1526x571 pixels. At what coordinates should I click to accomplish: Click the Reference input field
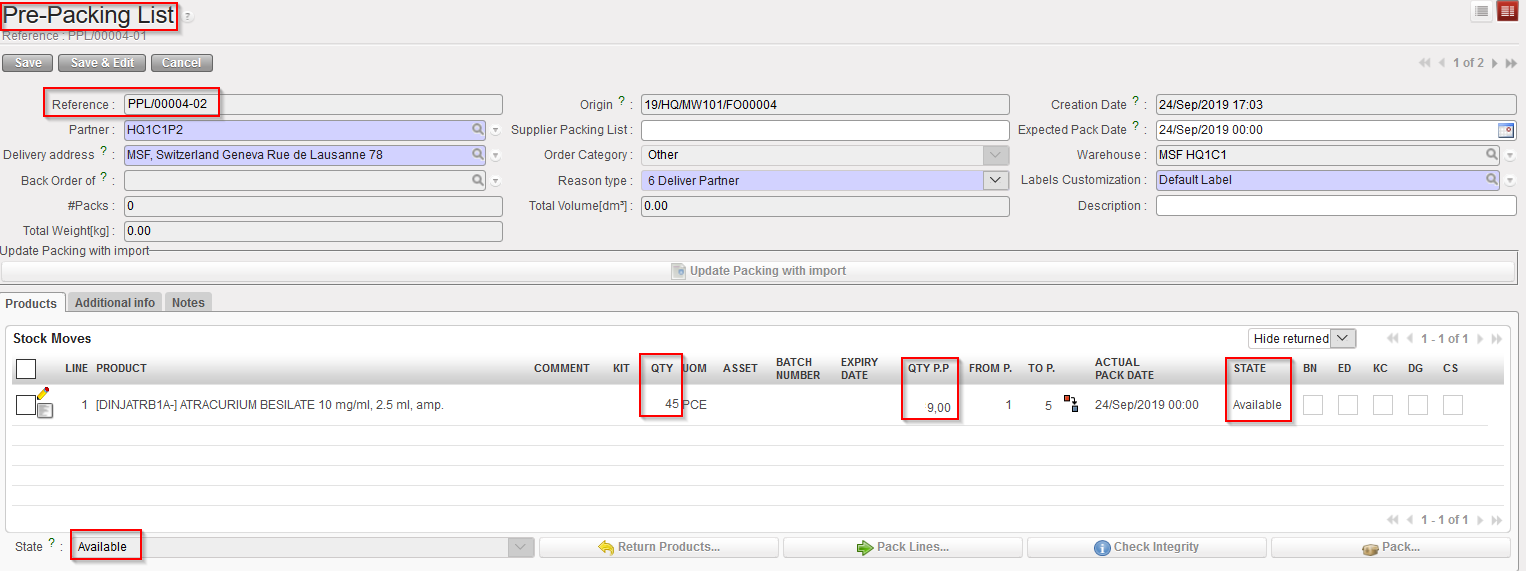[x=313, y=104]
